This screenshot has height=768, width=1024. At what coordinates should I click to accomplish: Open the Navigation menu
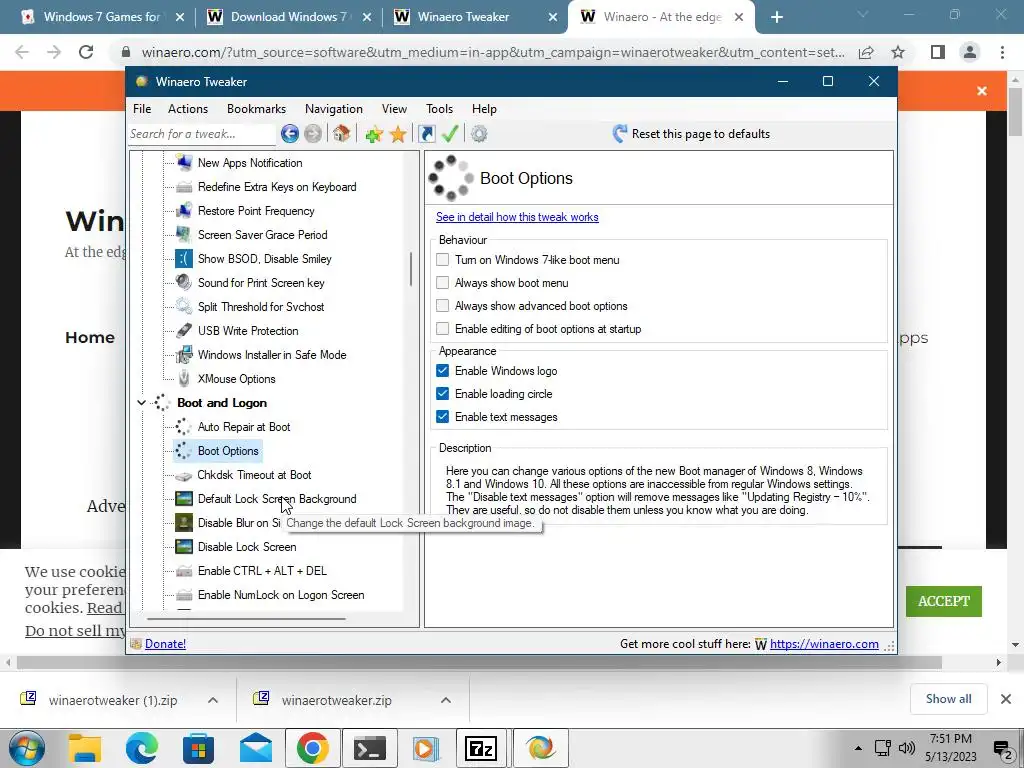(334, 109)
